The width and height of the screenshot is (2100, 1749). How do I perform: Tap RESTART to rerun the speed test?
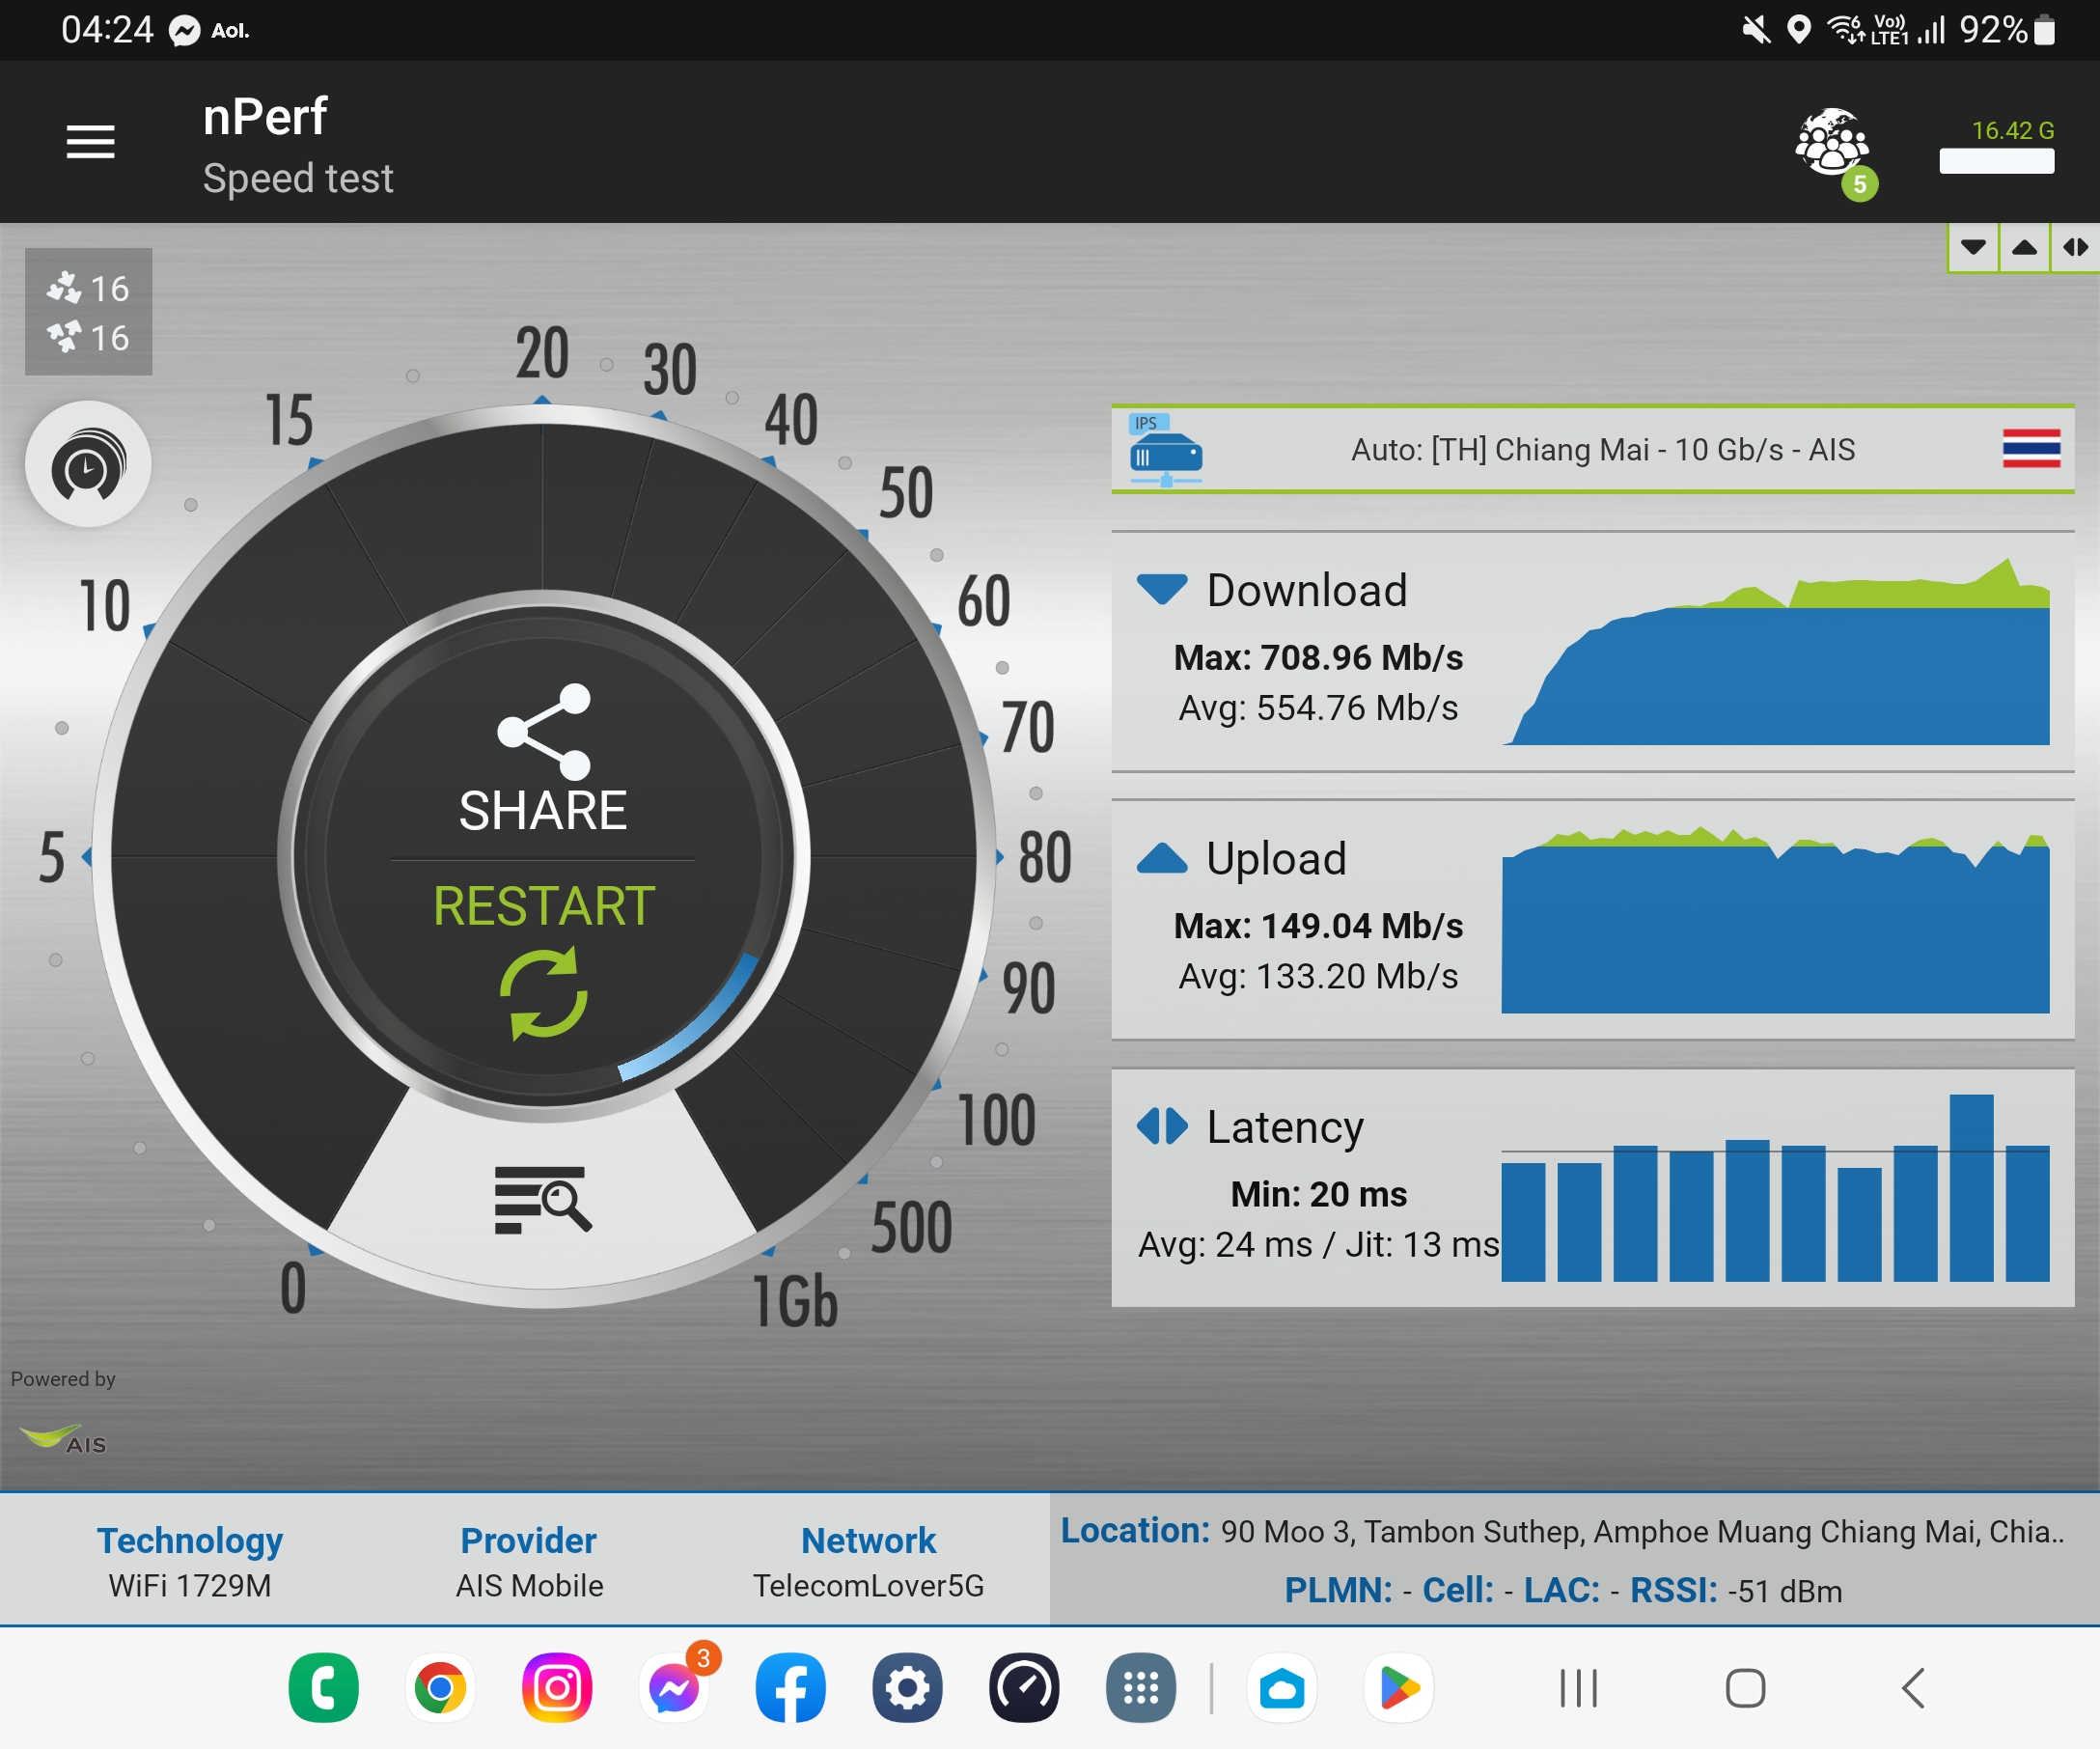[543, 906]
